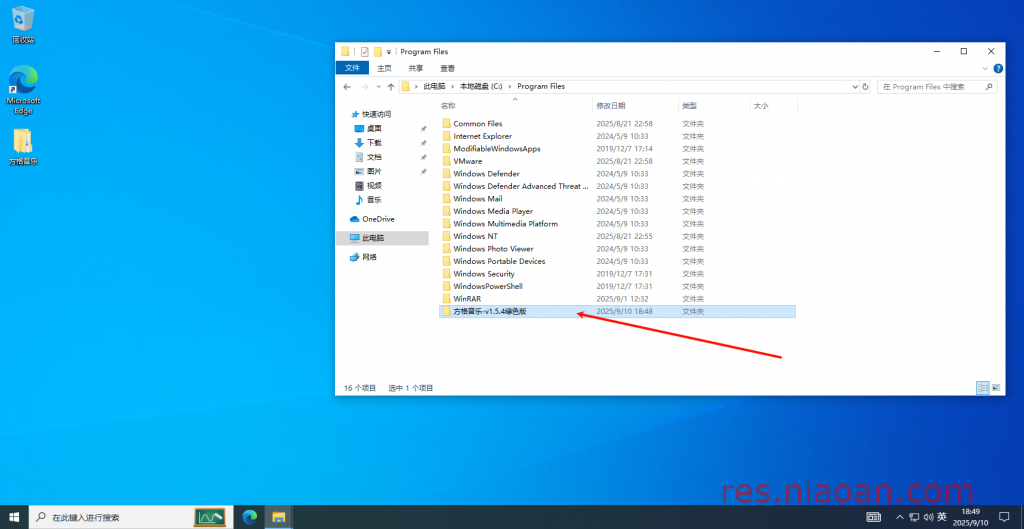Click the search magnifier icon in Explorer
Image resolution: width=1024 pixels, height=529 pixels.
click(x=989, y=86)
